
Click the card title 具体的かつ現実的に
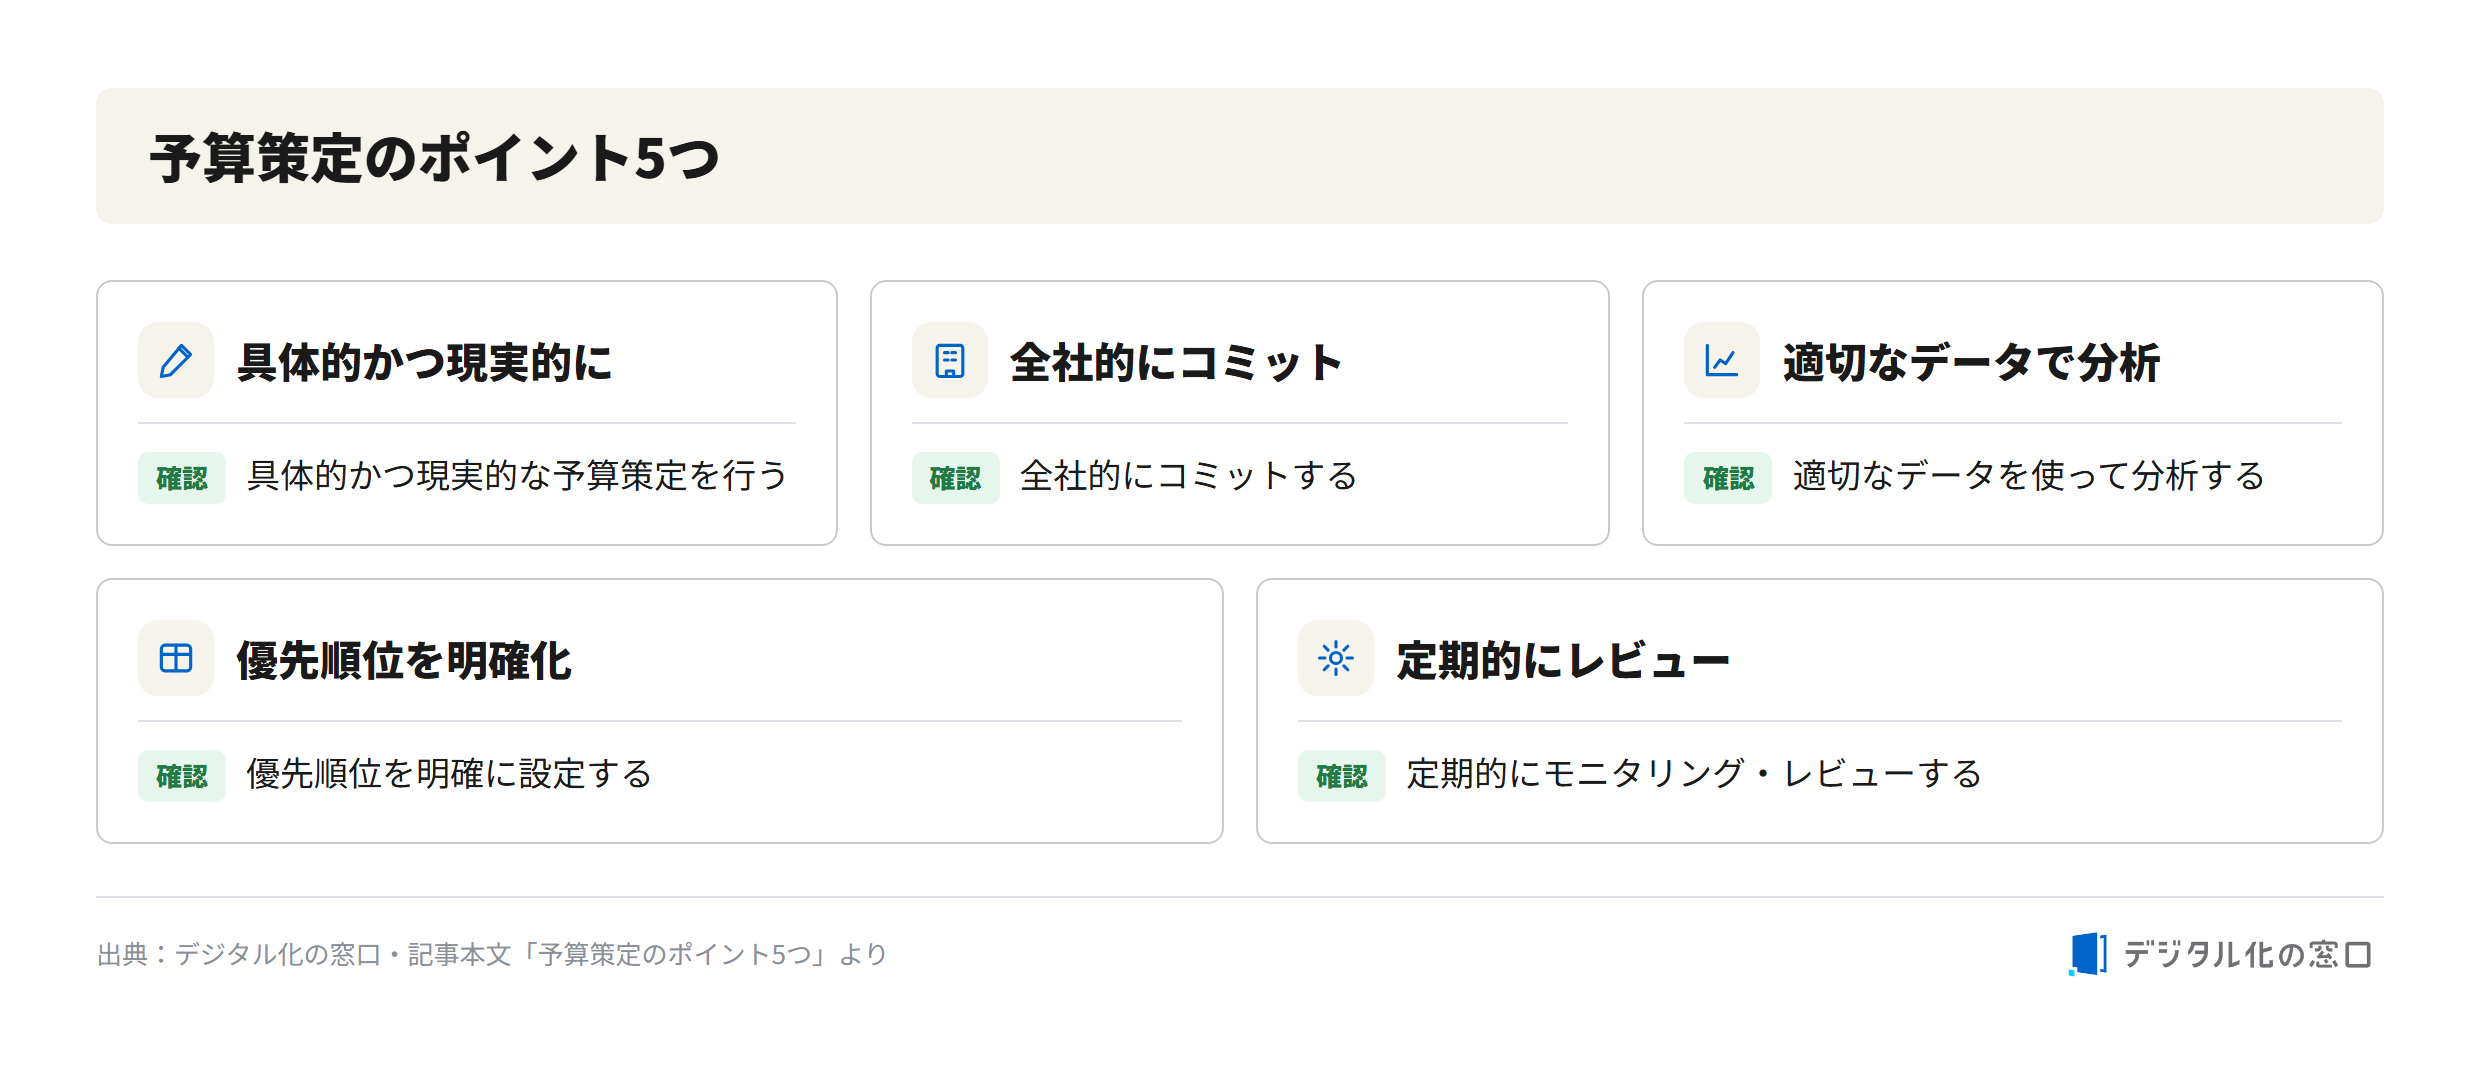[424, 362]
